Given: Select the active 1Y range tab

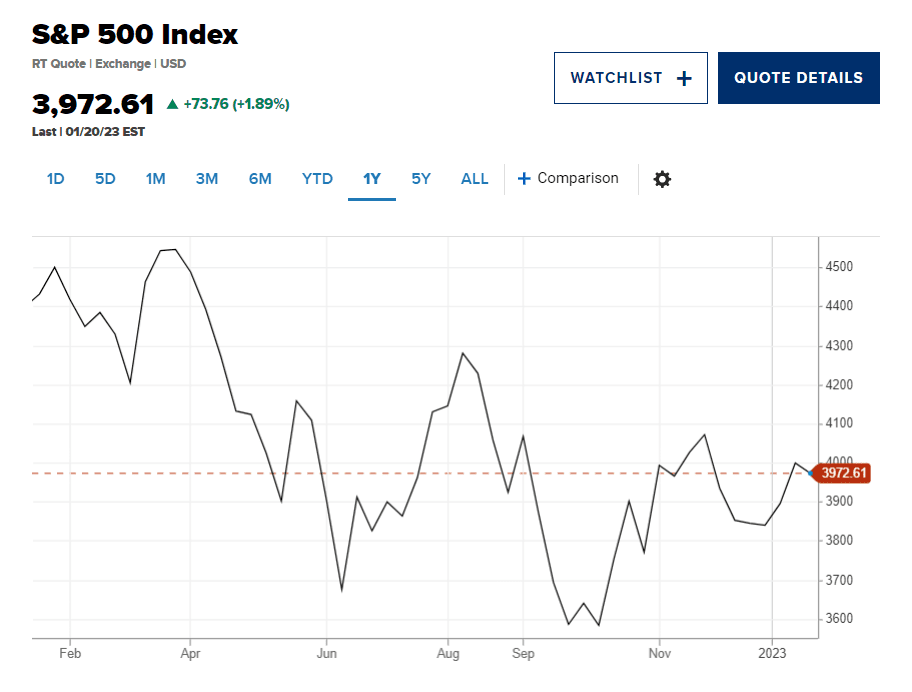Looking at the screenshot, I should click(372, 179).
